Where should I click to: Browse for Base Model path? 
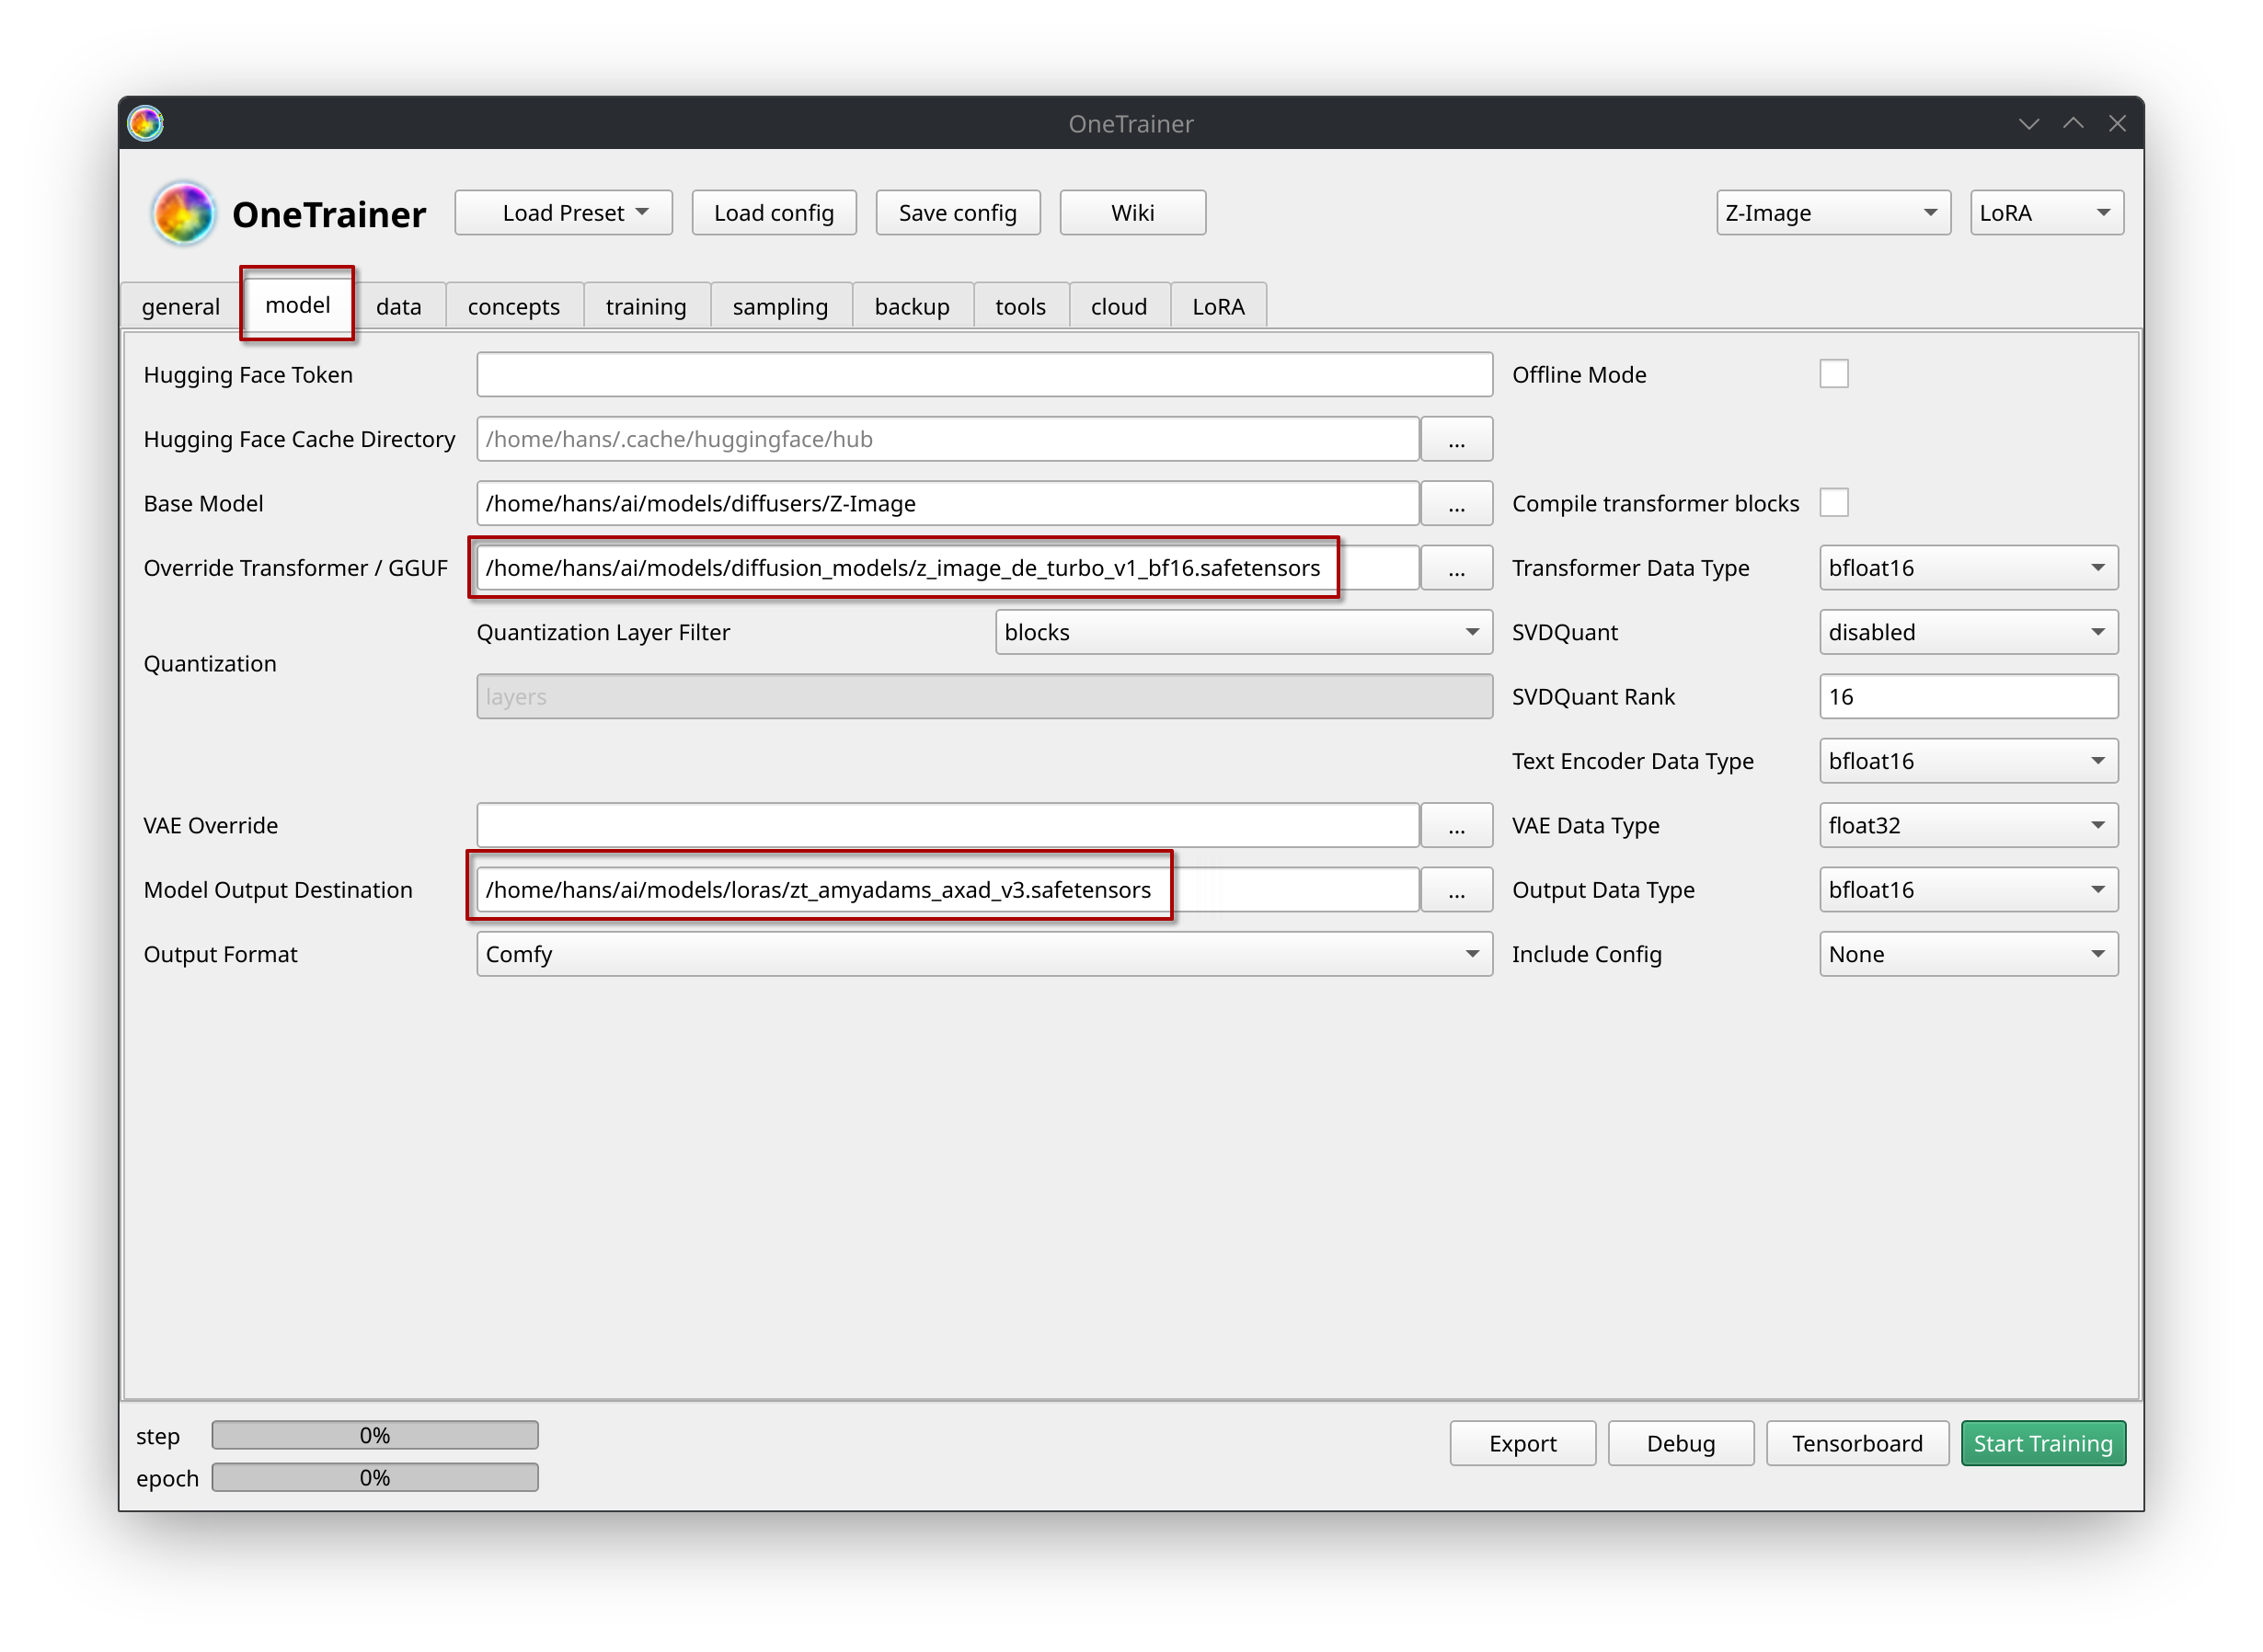point(1456,503)
